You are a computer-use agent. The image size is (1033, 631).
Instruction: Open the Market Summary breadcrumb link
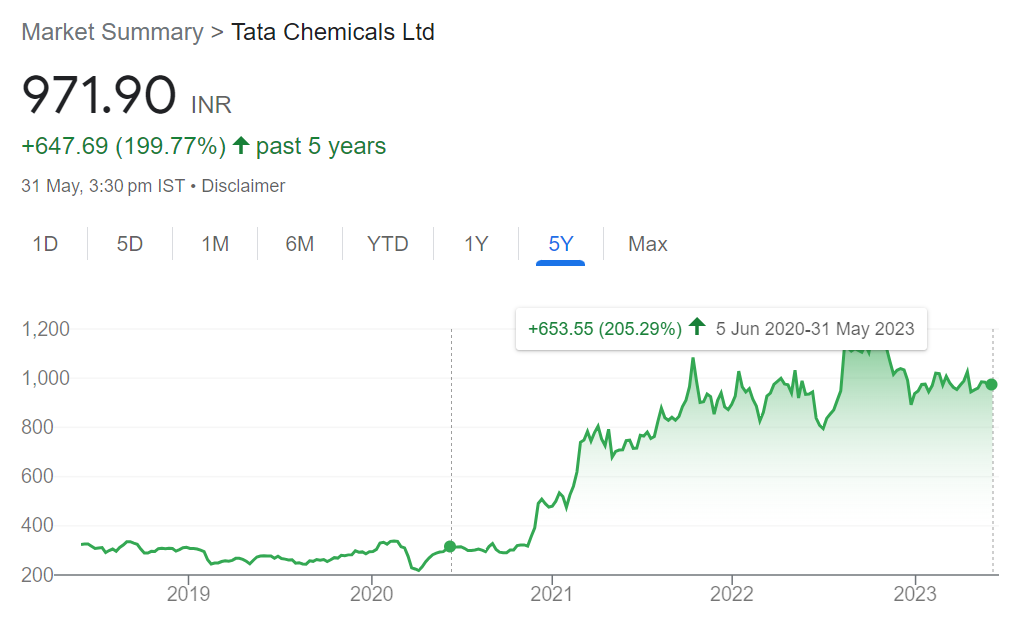tap(112, 32)
